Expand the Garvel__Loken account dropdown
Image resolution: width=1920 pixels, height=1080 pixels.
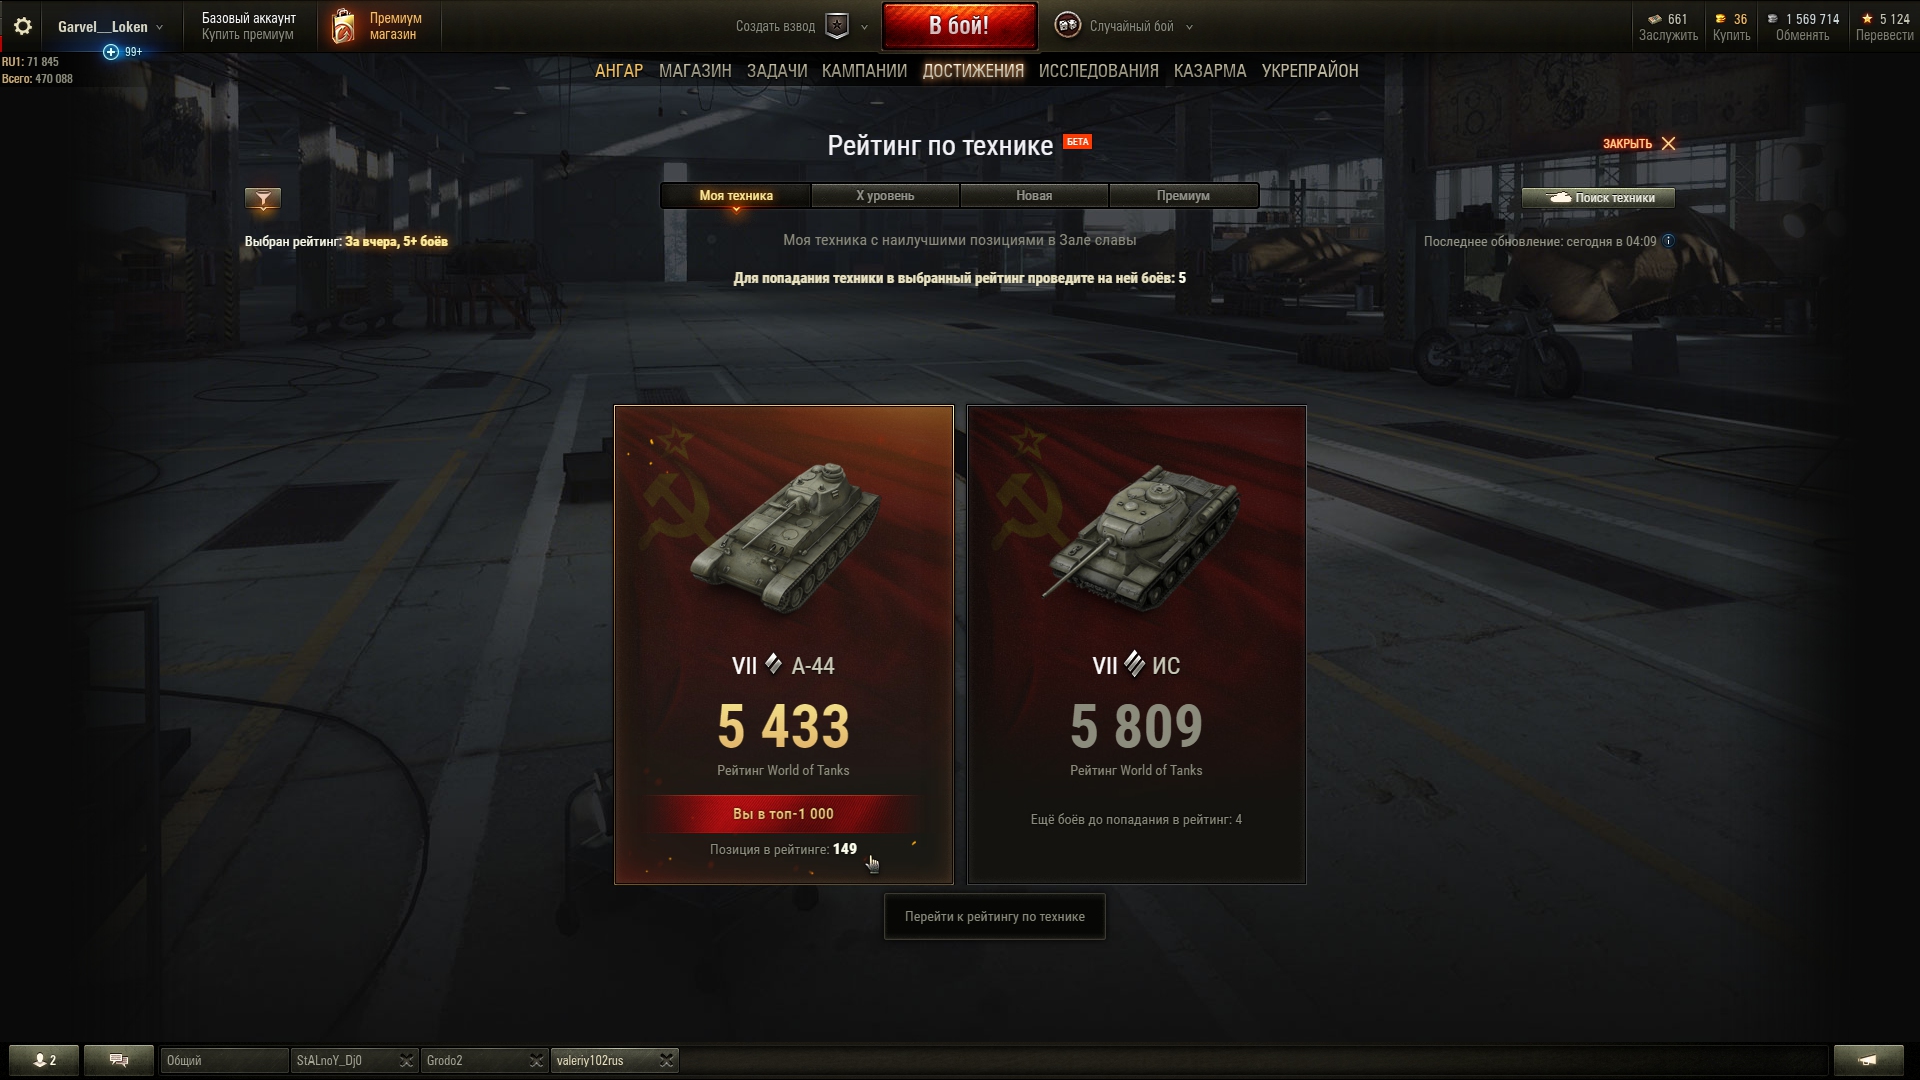159,27
